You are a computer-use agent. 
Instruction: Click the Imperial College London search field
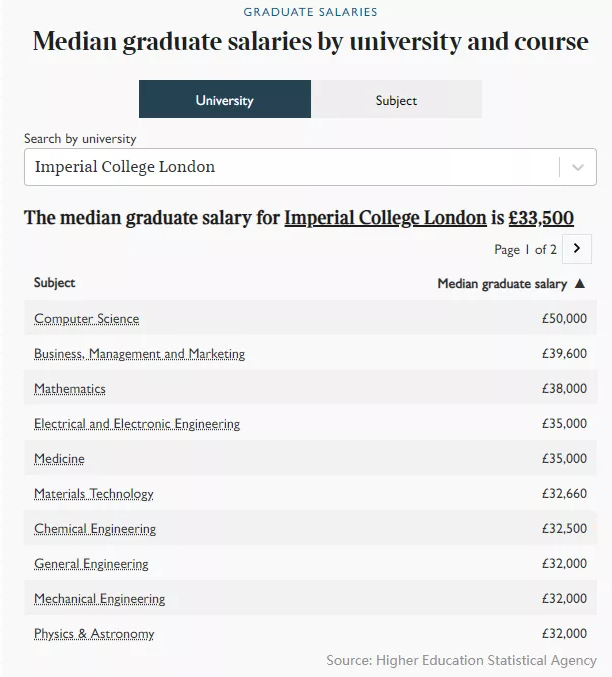click(290, 167)
